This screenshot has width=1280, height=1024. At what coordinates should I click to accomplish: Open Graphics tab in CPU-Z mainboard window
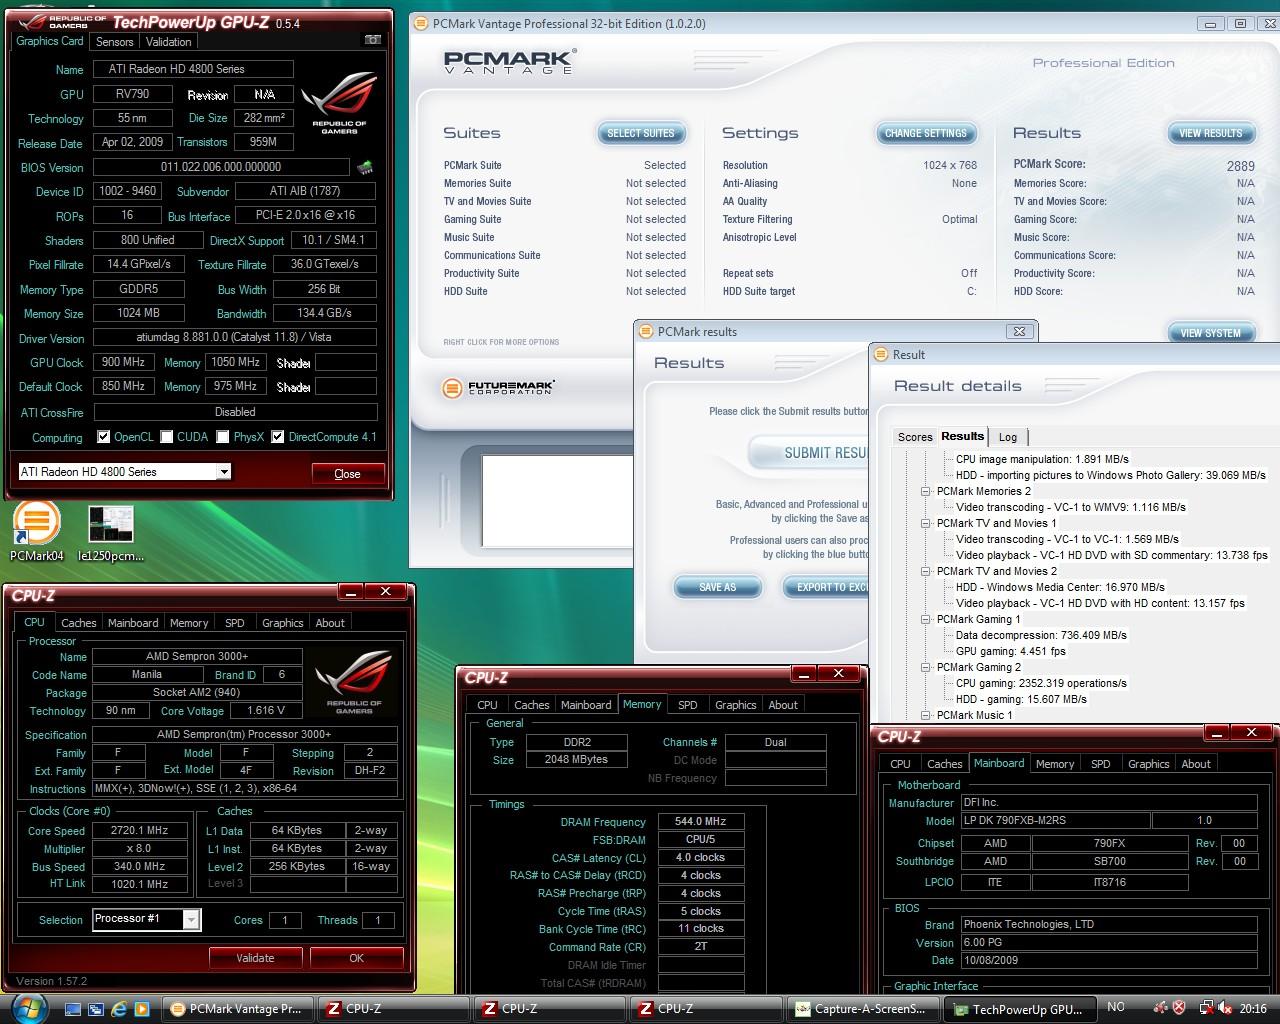(1148, 764)
